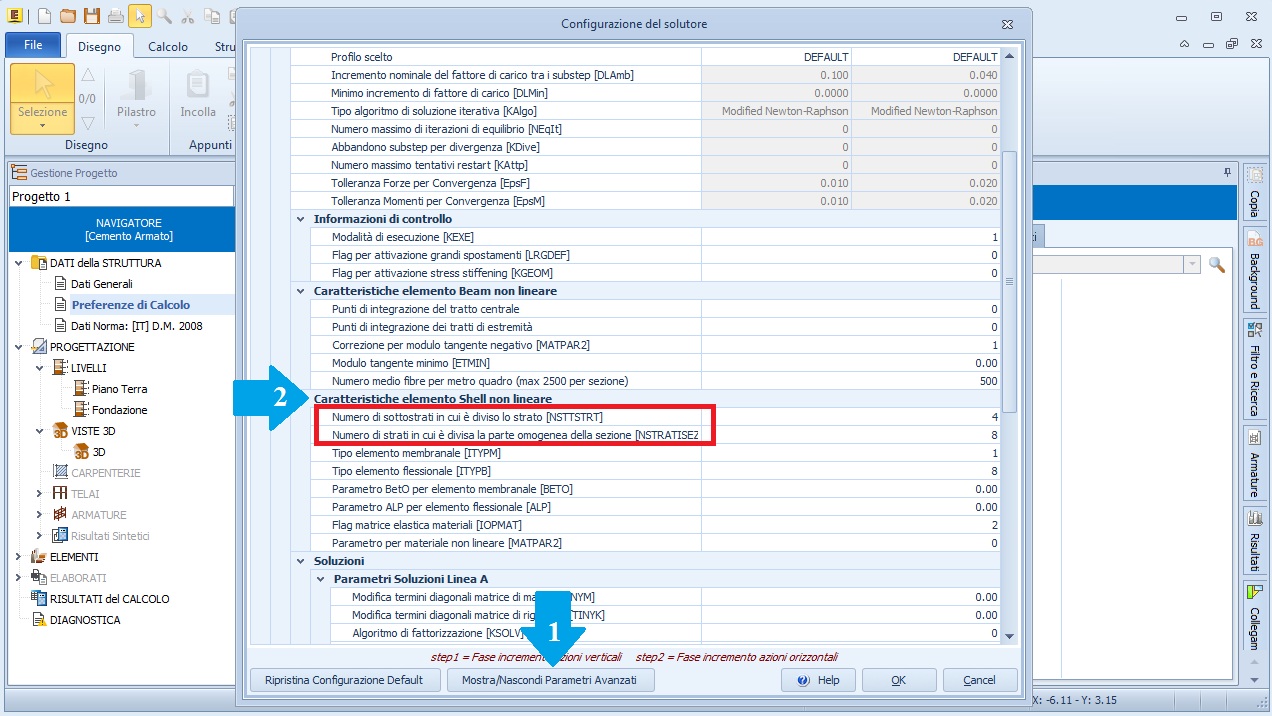This screenshot has height=716, width=1272.
Task: Click the Print icon in quick toolbar
Action: tap(116, 16)
